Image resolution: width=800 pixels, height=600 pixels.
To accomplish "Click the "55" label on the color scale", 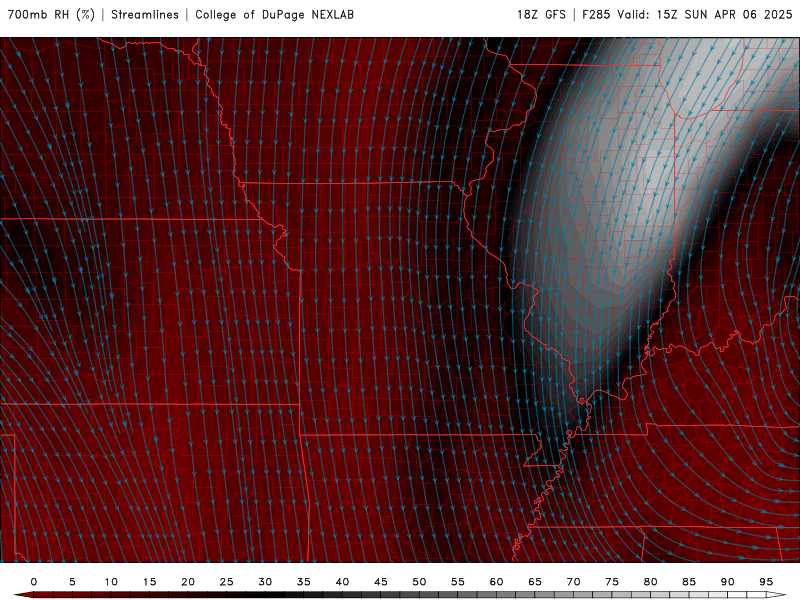I will point(458,582).
